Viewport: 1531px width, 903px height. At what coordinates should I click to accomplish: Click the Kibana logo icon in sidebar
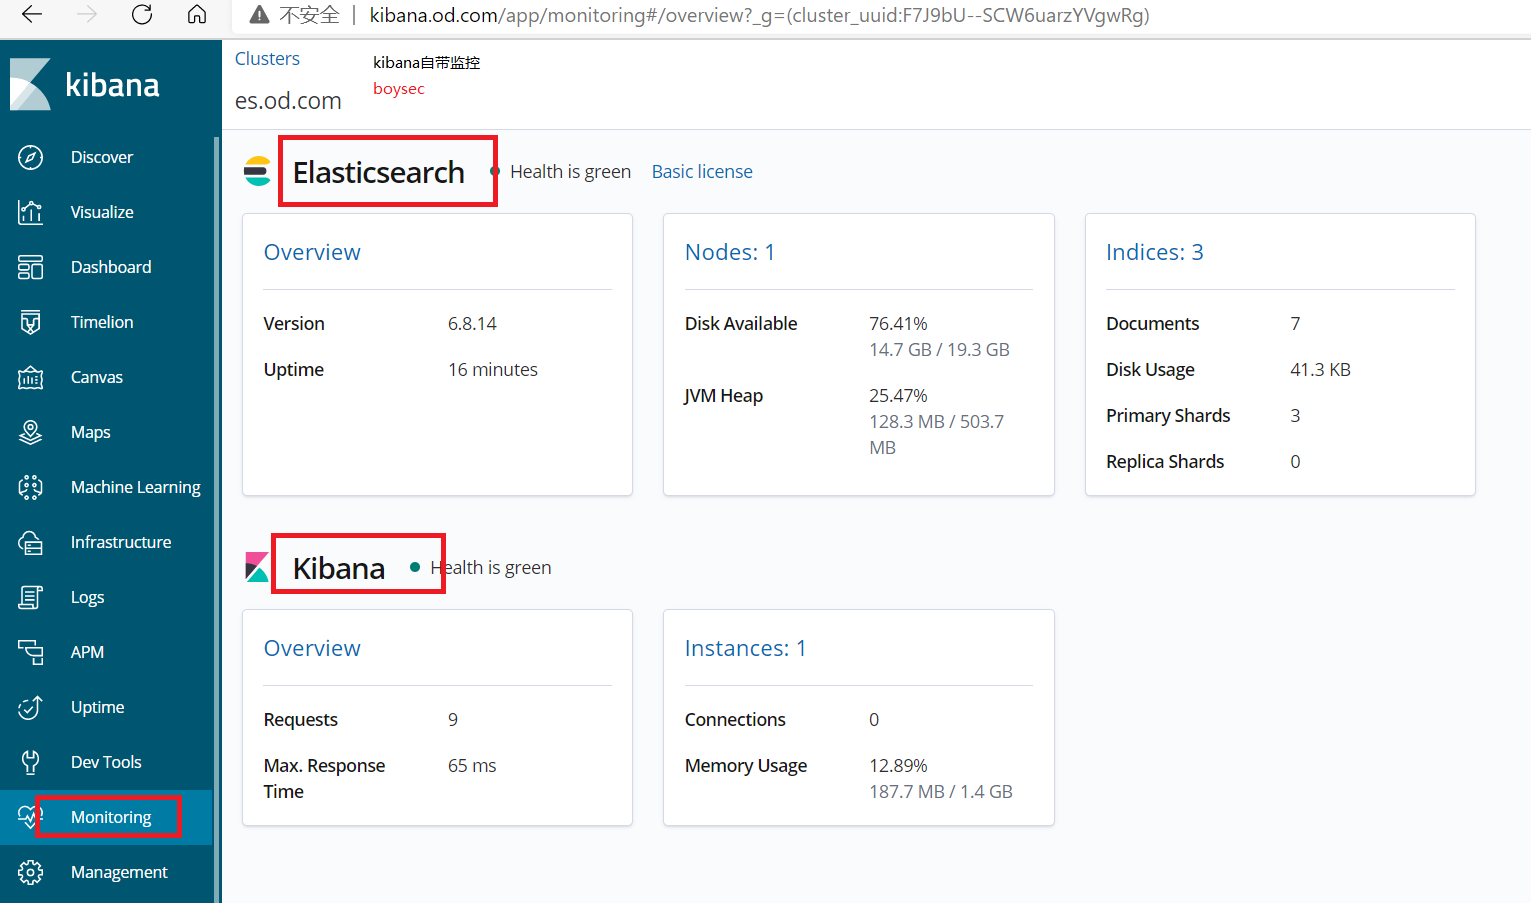(30, 84)
